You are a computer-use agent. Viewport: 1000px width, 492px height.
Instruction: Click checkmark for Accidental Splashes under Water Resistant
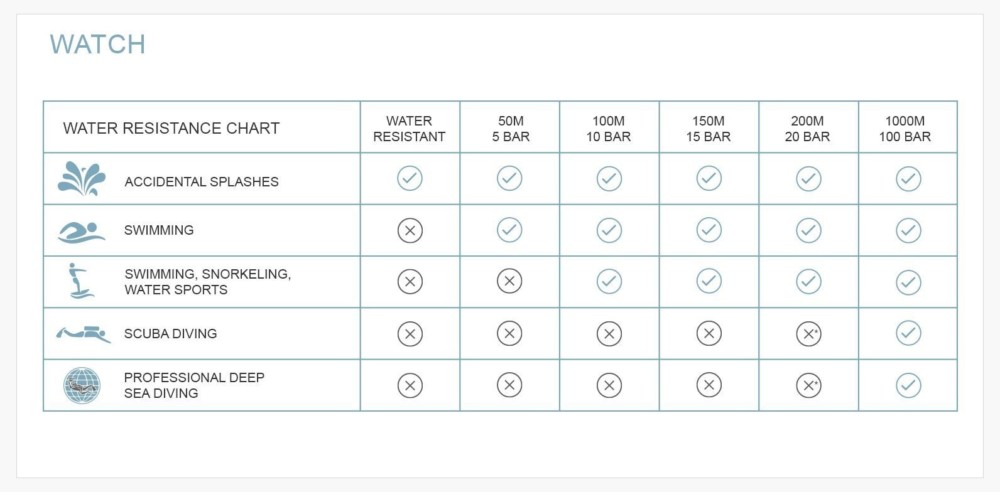click(x=410, y=179)
